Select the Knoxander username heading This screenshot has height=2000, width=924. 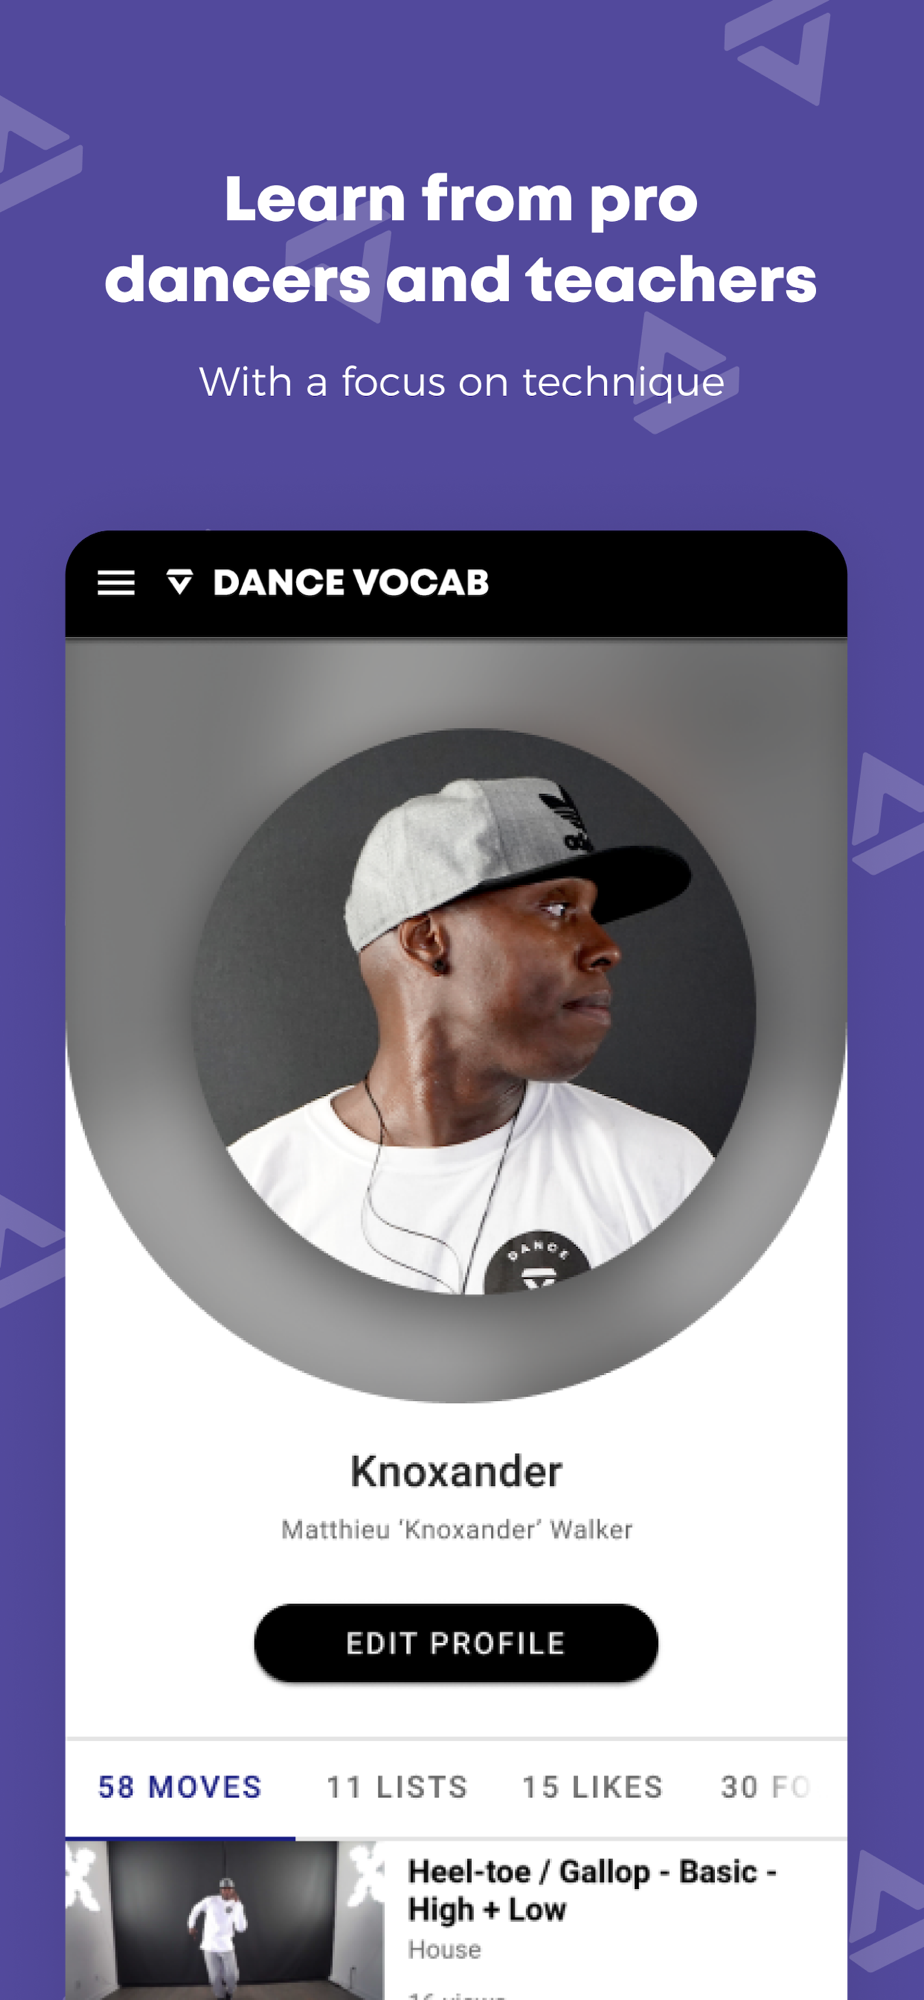[456, 1471]
